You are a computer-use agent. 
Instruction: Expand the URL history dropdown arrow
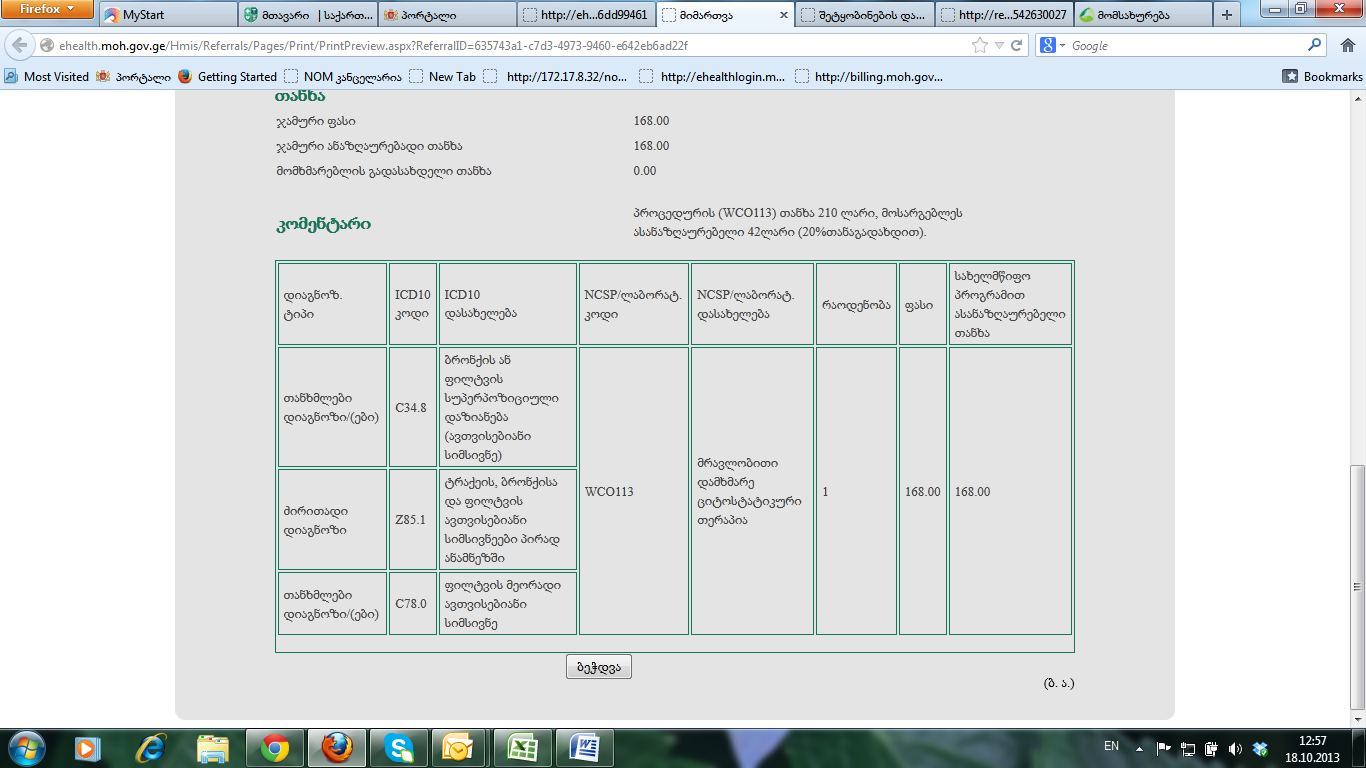999,46
